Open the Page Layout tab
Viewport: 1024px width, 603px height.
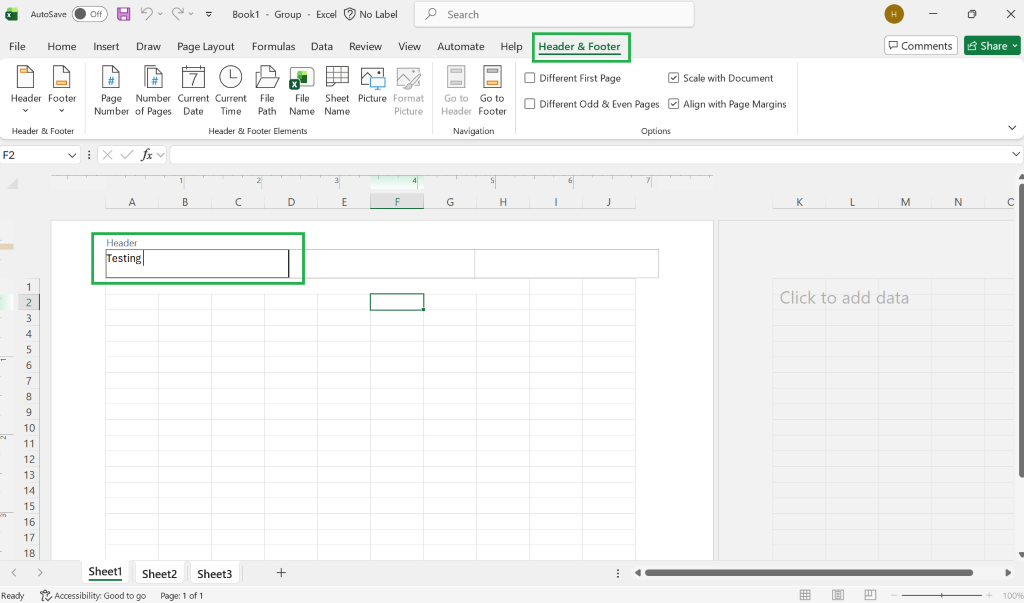coord(205,46)
